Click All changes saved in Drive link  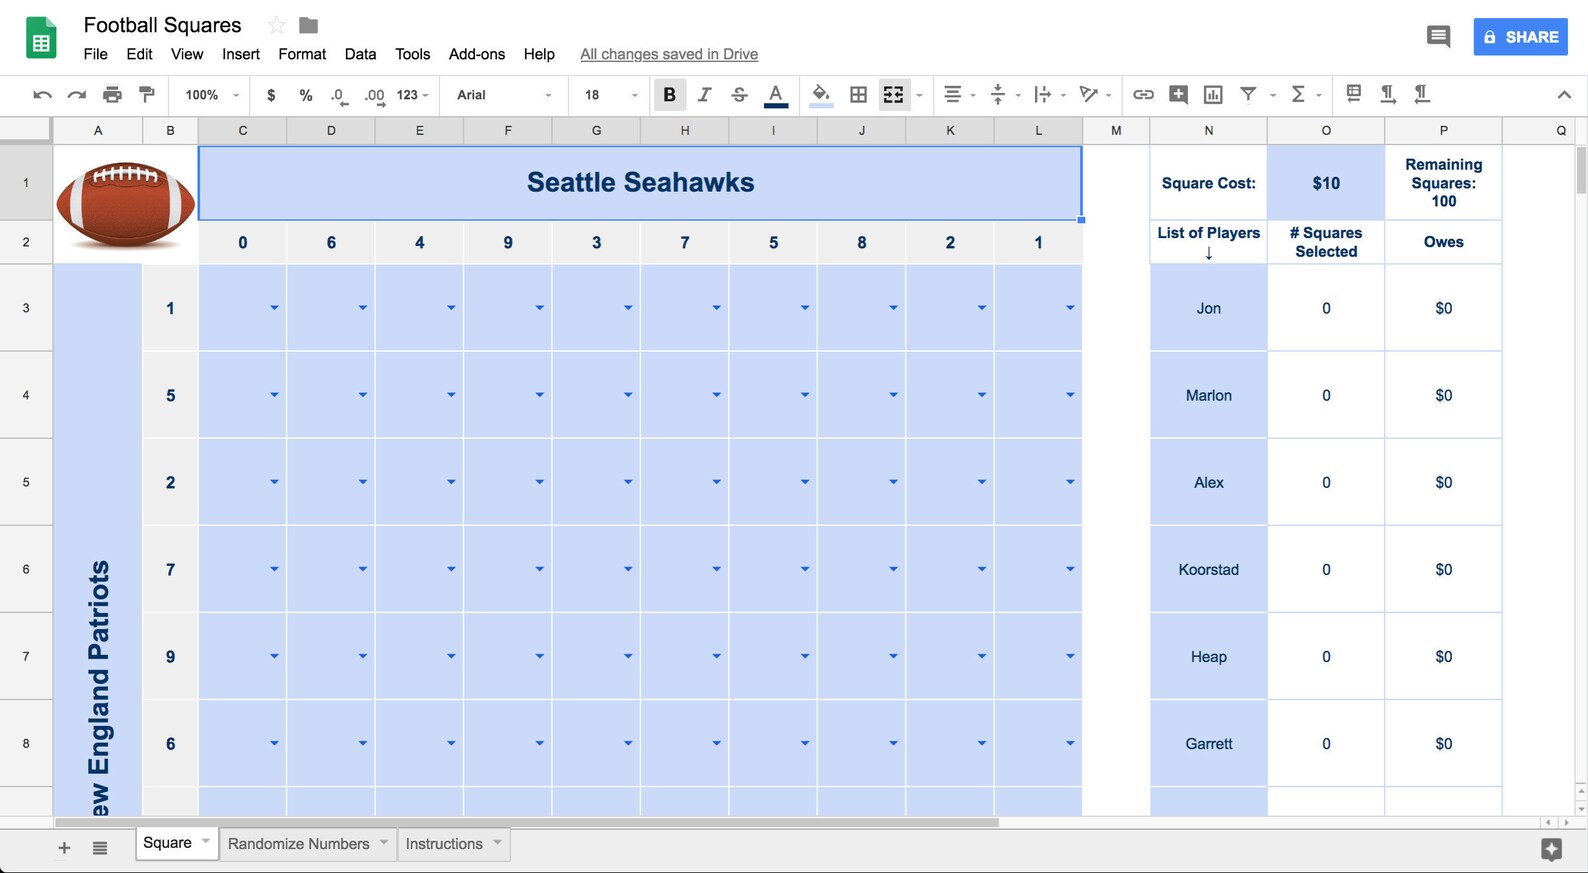pos(669,54)
